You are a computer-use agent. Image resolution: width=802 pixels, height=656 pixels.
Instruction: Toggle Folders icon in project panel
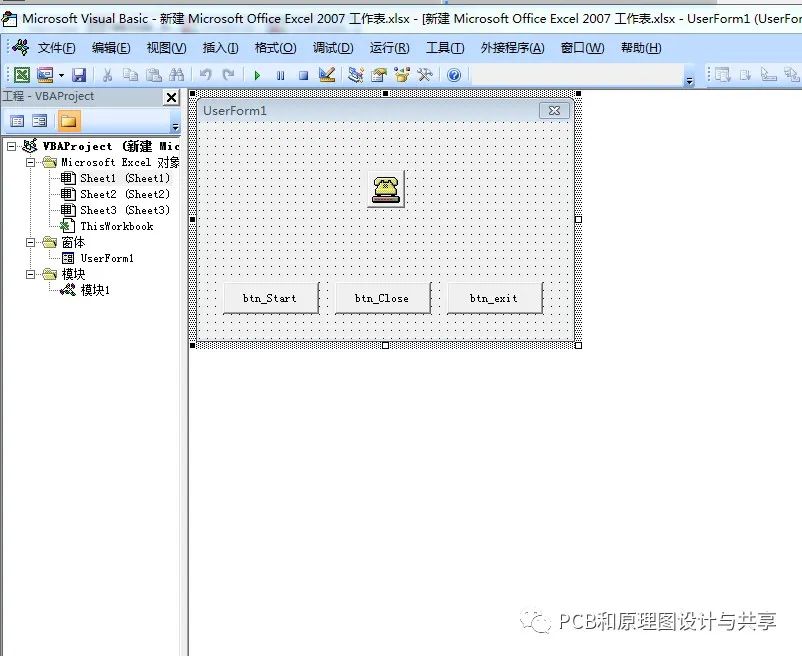pyautogui.click(x=68, y=121)
